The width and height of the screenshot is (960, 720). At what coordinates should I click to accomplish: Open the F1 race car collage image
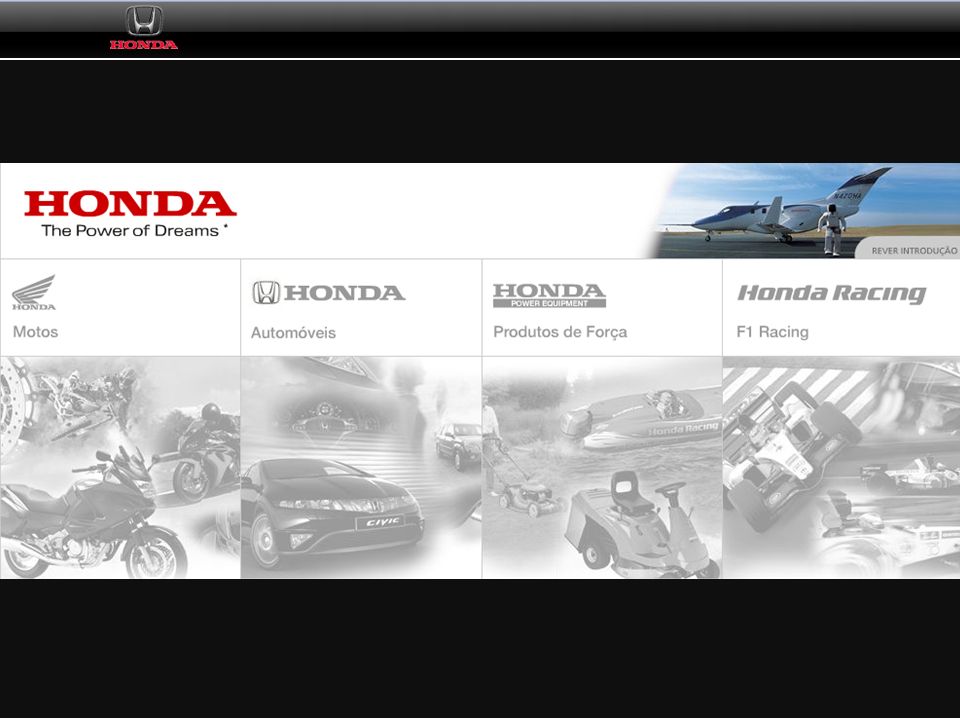[x=841, y=468]
